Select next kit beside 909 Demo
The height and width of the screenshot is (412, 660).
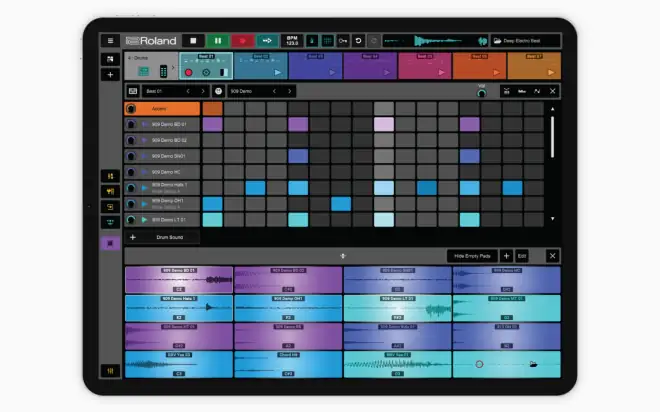(x=290, y=91)
